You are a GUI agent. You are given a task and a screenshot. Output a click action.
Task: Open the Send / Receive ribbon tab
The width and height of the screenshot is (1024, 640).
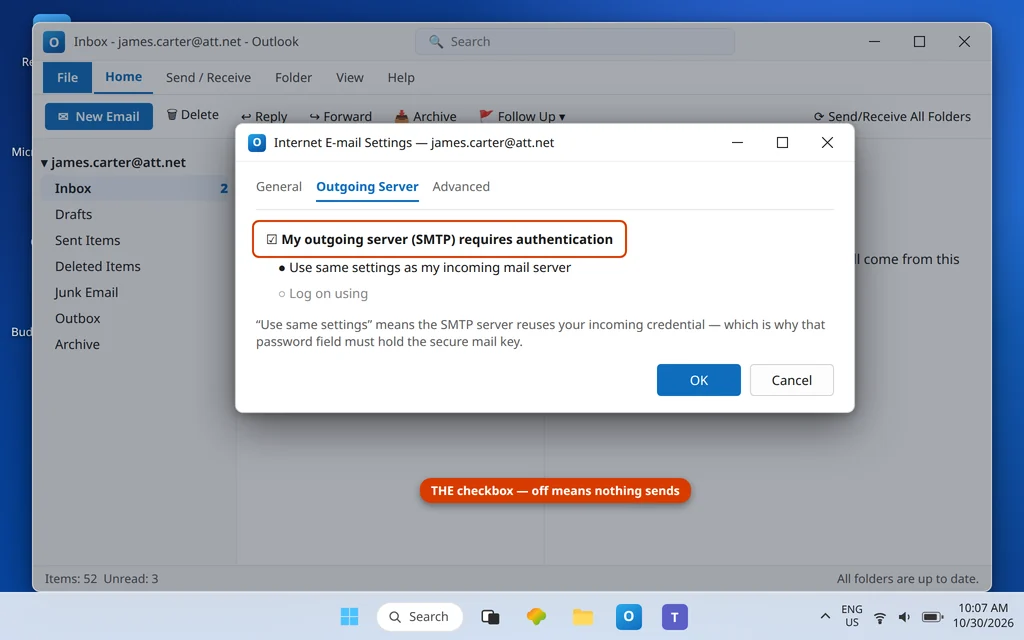pos(208,78)
